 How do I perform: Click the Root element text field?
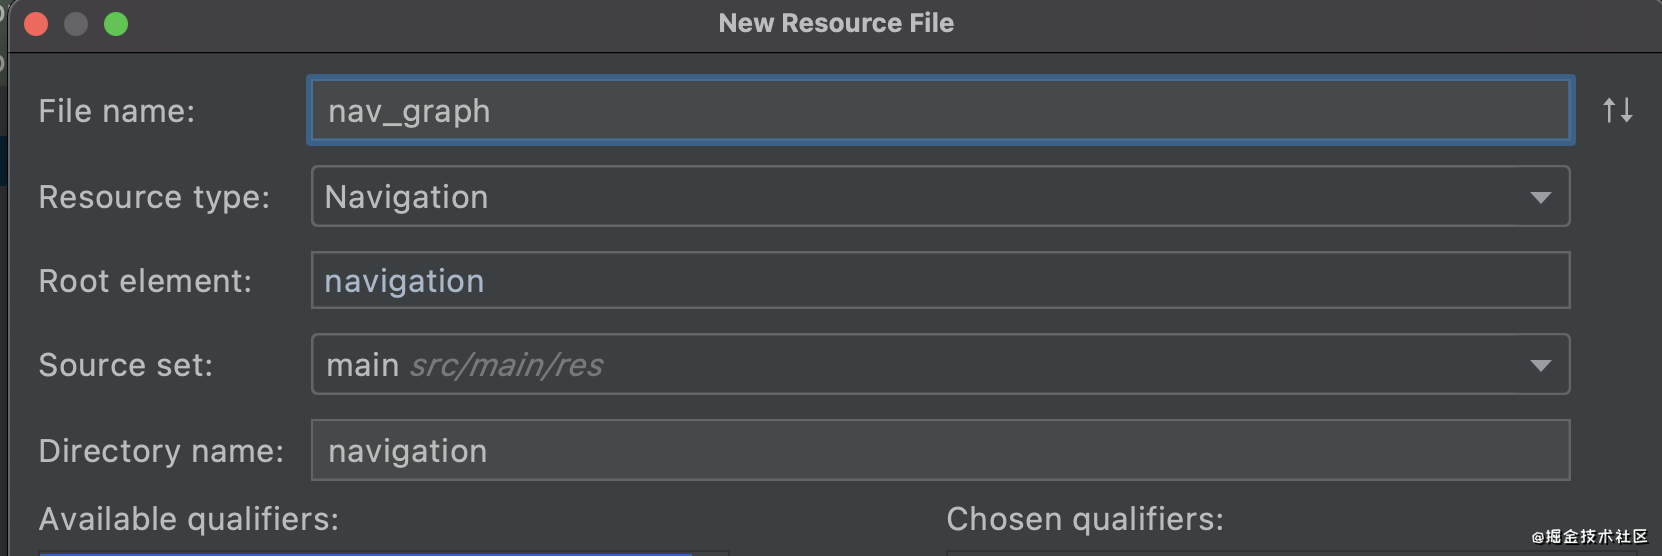[939, 281]
